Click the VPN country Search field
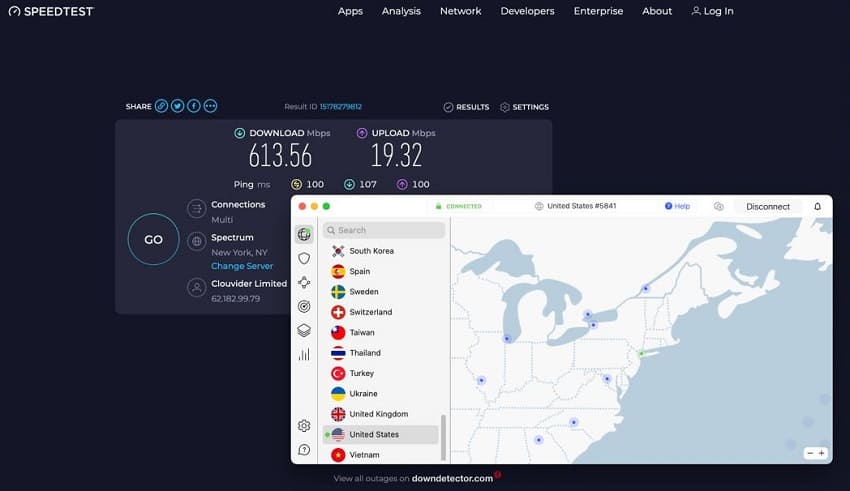Image resolution: width=850 pixels, height=491 pixels. tap(384, 230)
